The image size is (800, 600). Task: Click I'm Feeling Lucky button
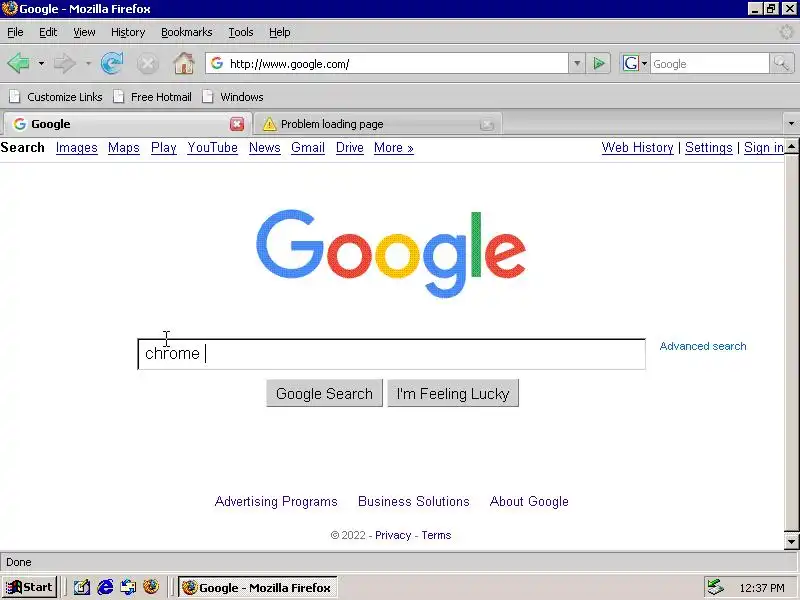tap(453, 393)
